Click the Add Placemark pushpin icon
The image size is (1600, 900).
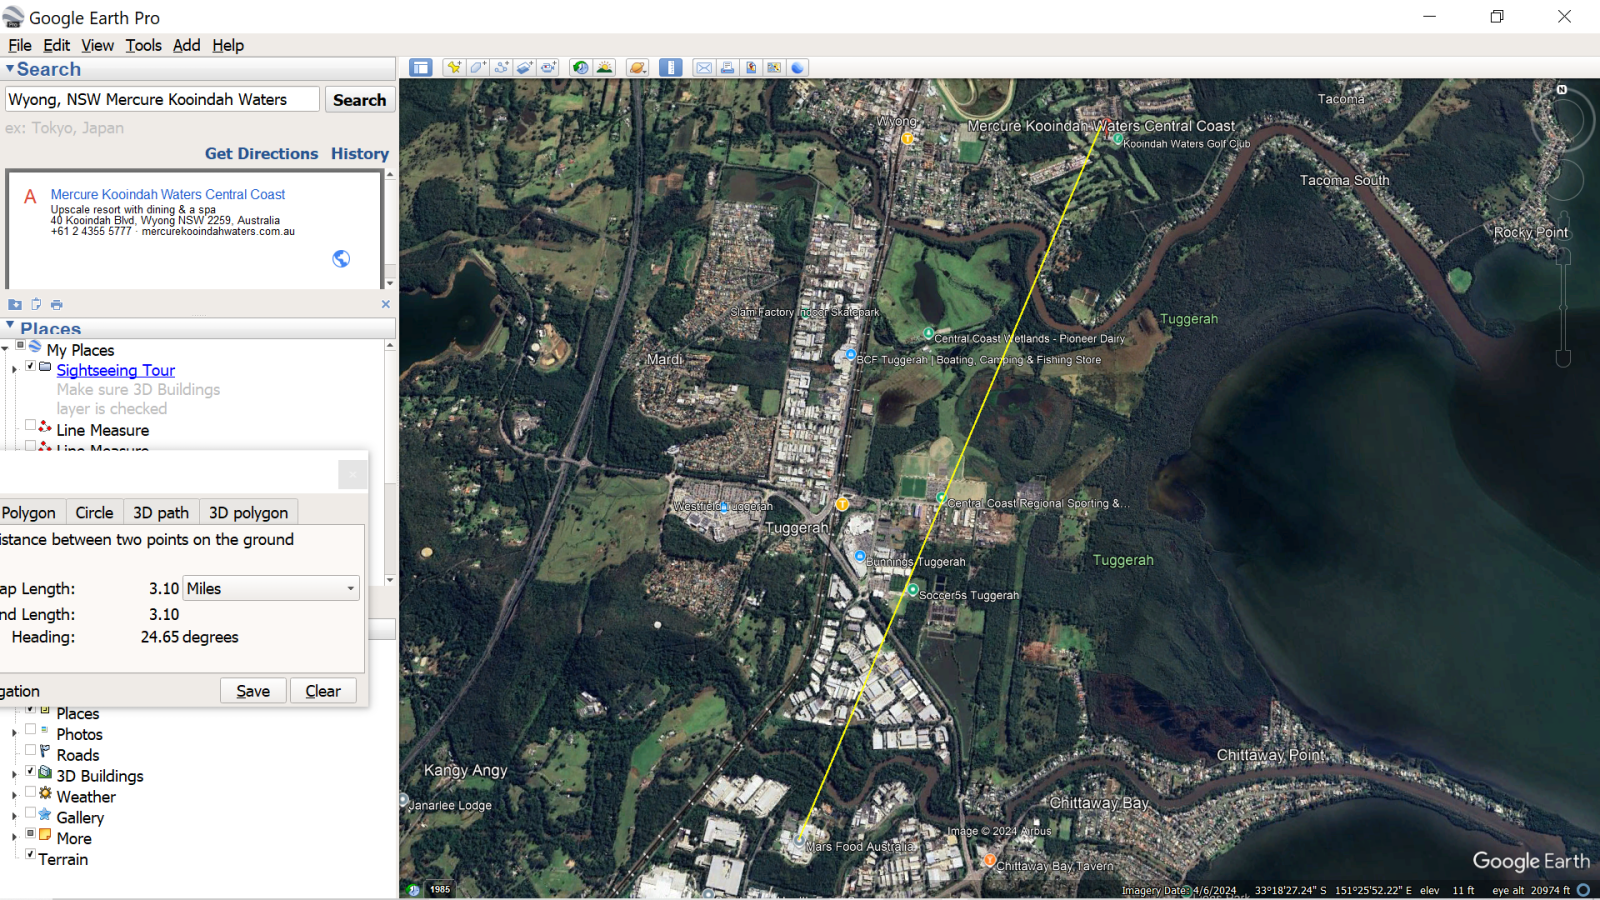454,68
